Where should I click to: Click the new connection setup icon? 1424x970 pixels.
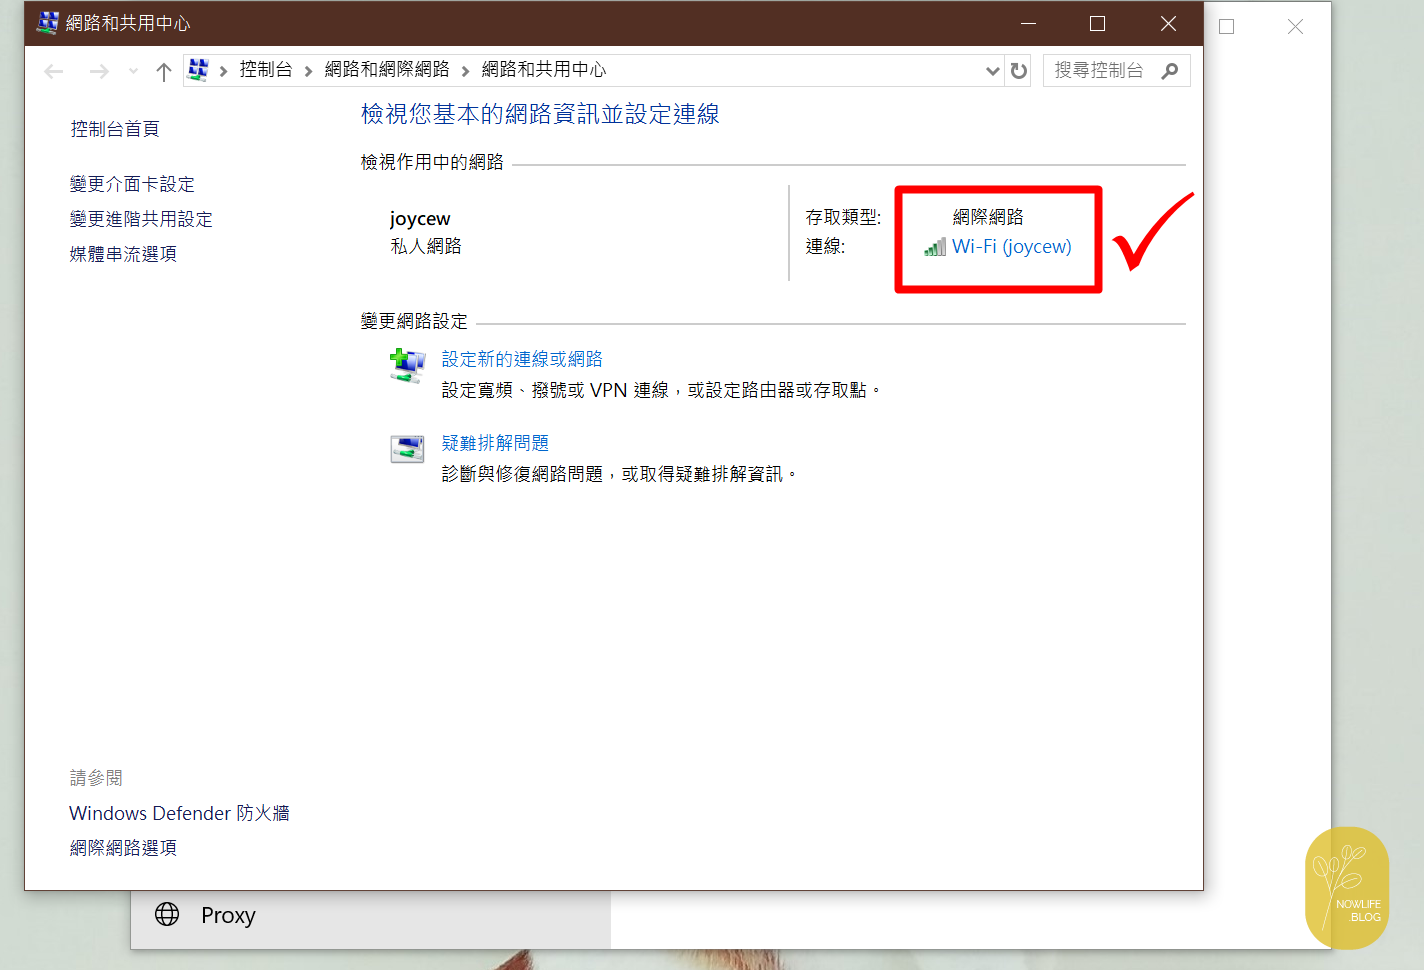tap(407, 365)
